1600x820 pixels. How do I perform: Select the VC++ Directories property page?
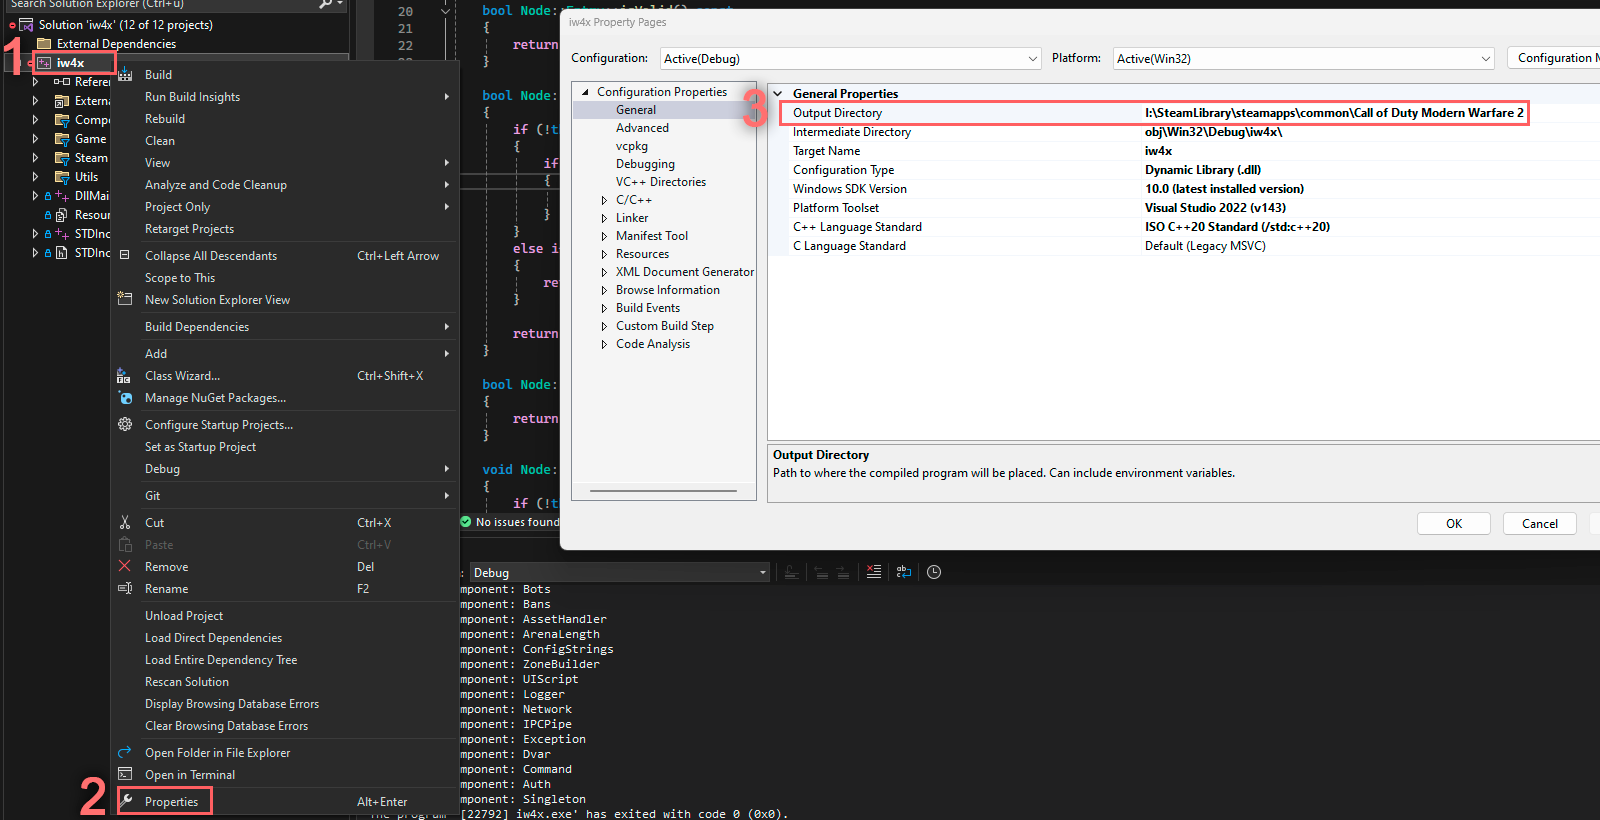(x=661, y=182)
